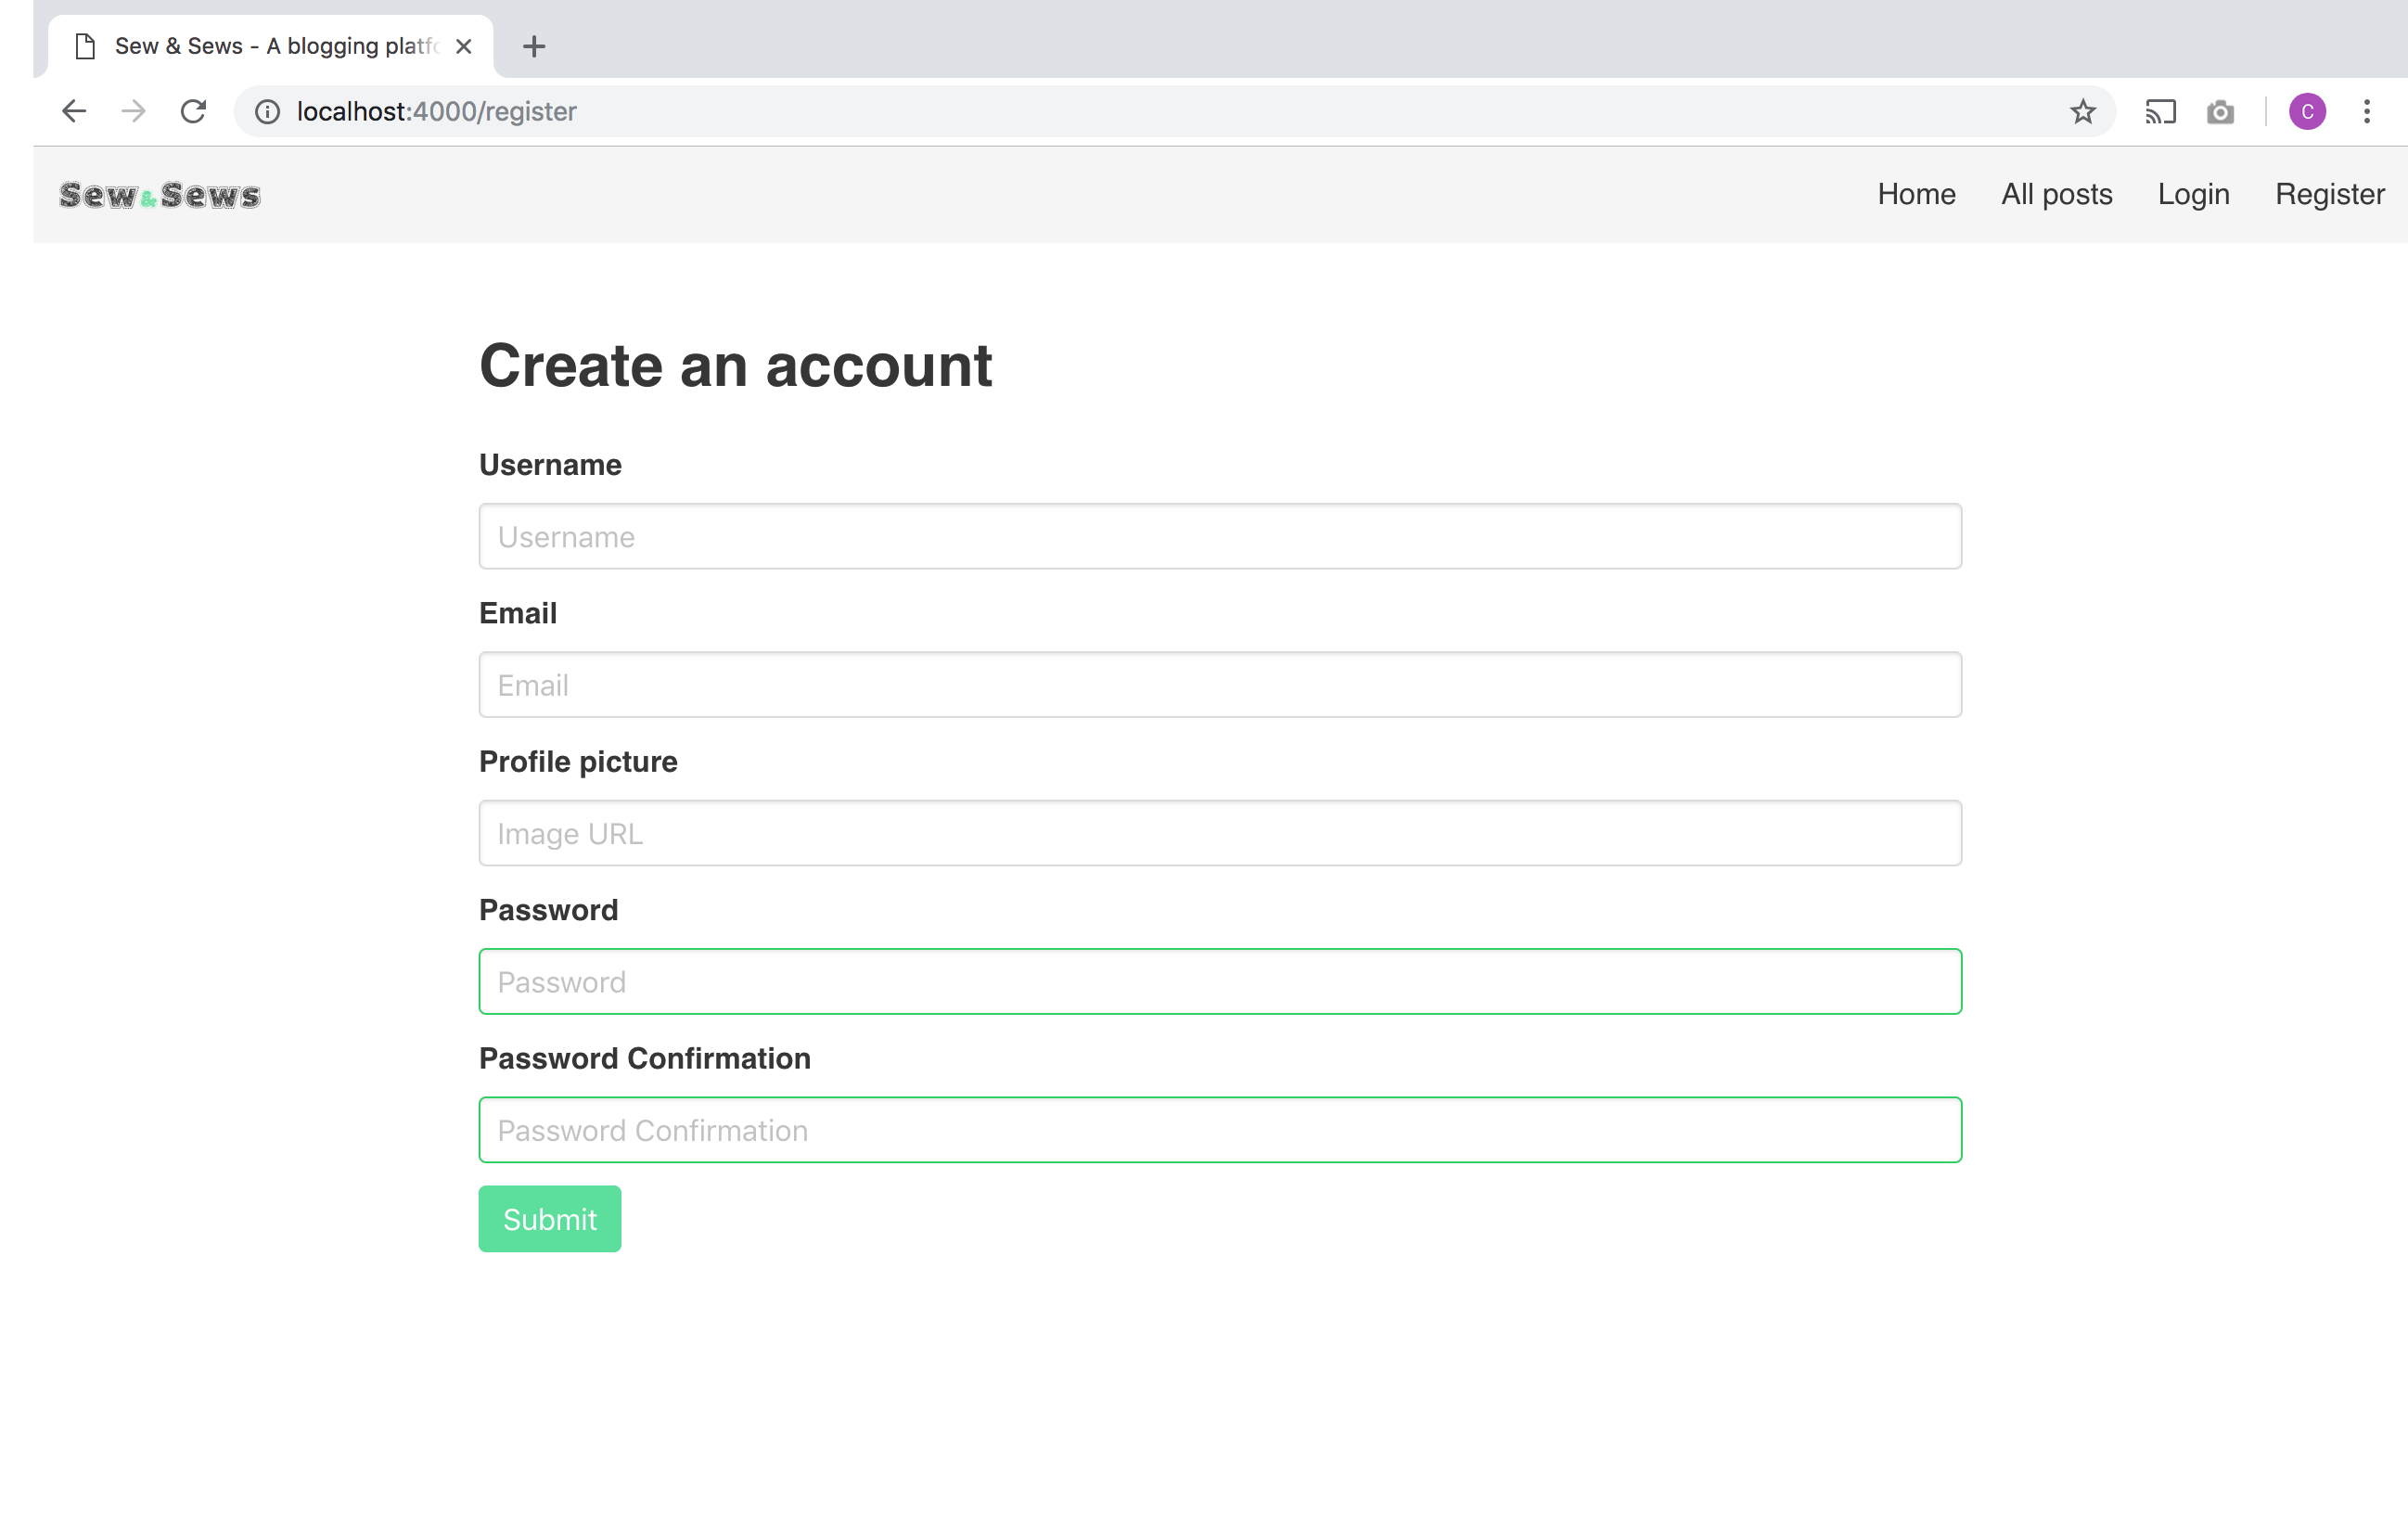2408x1525 pixels.
Task: Close the Sew & Sews tab
Action: (463, 46)
